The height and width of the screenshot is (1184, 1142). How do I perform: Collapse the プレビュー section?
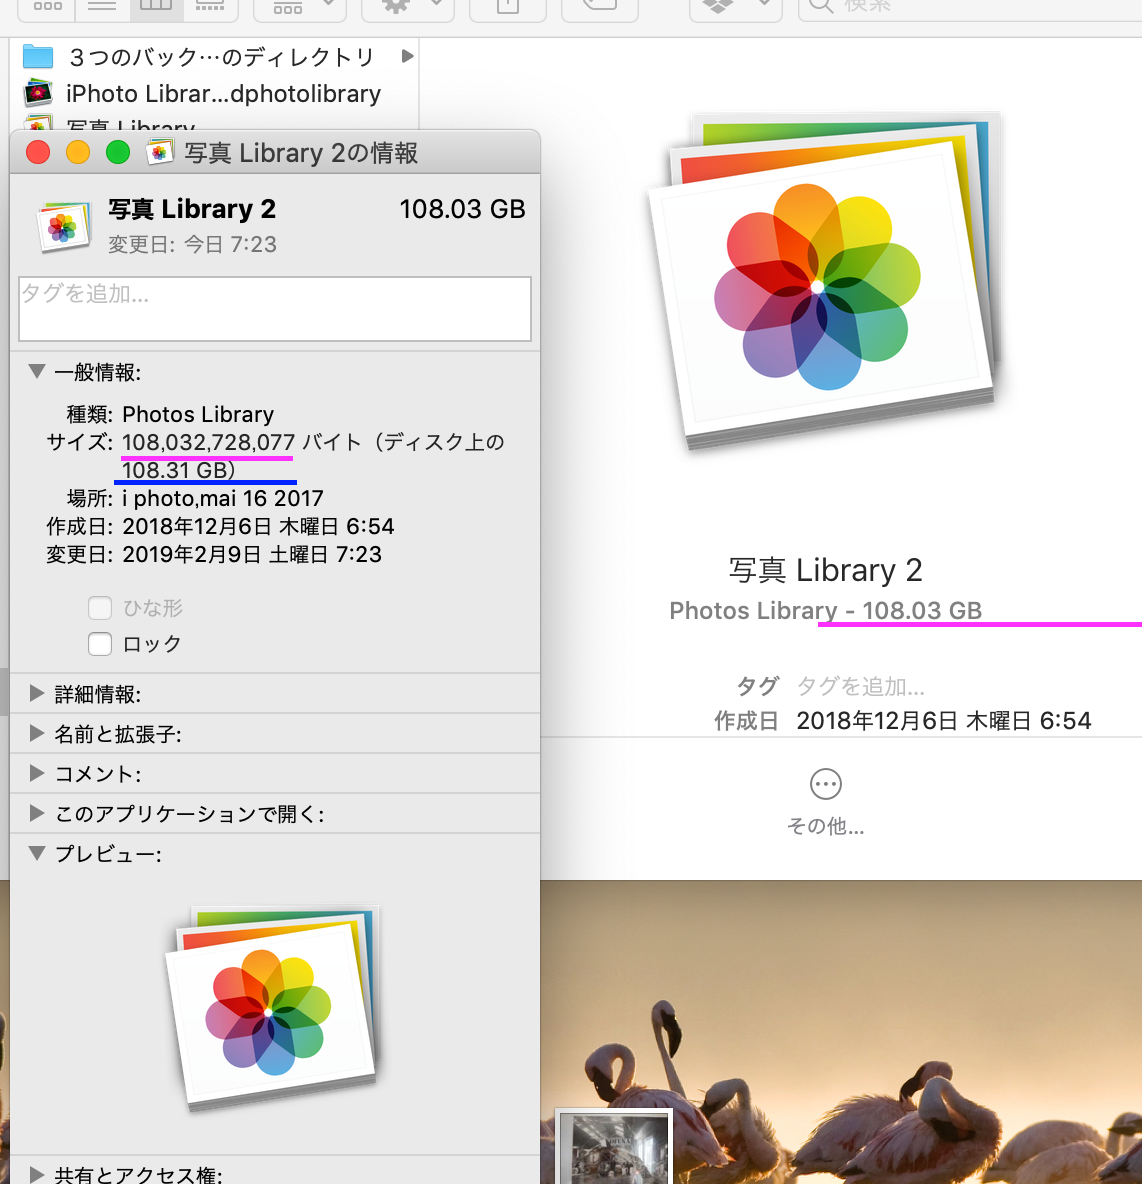pos(36,853)
